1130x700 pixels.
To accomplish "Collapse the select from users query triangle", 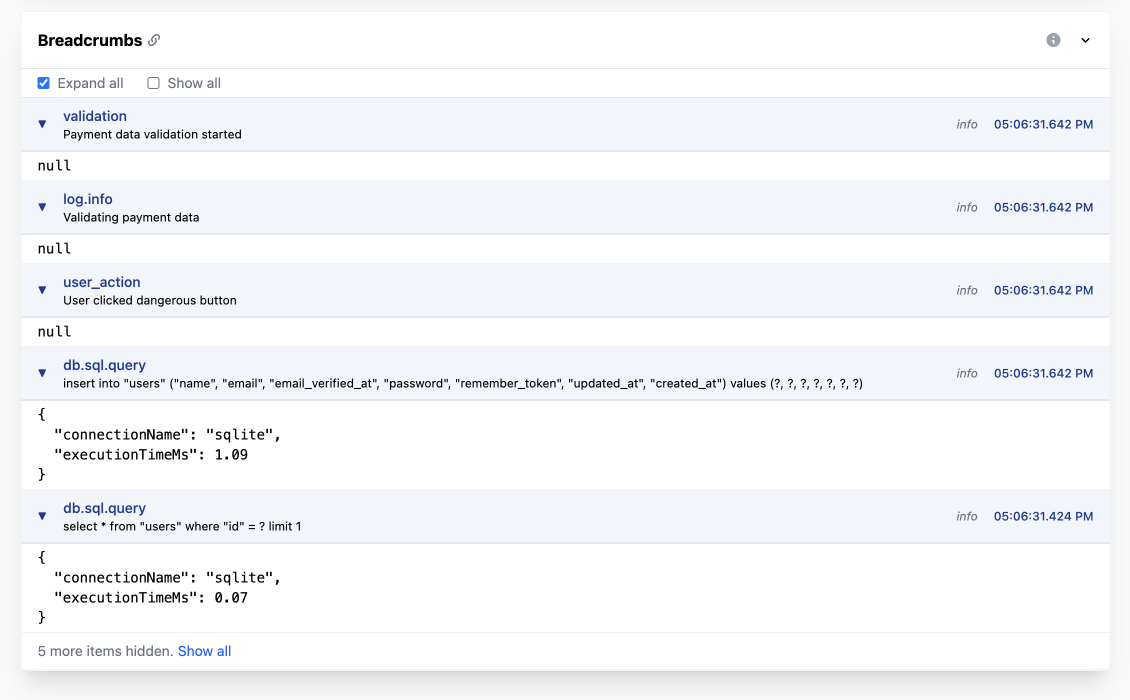I will pos(43,516).
